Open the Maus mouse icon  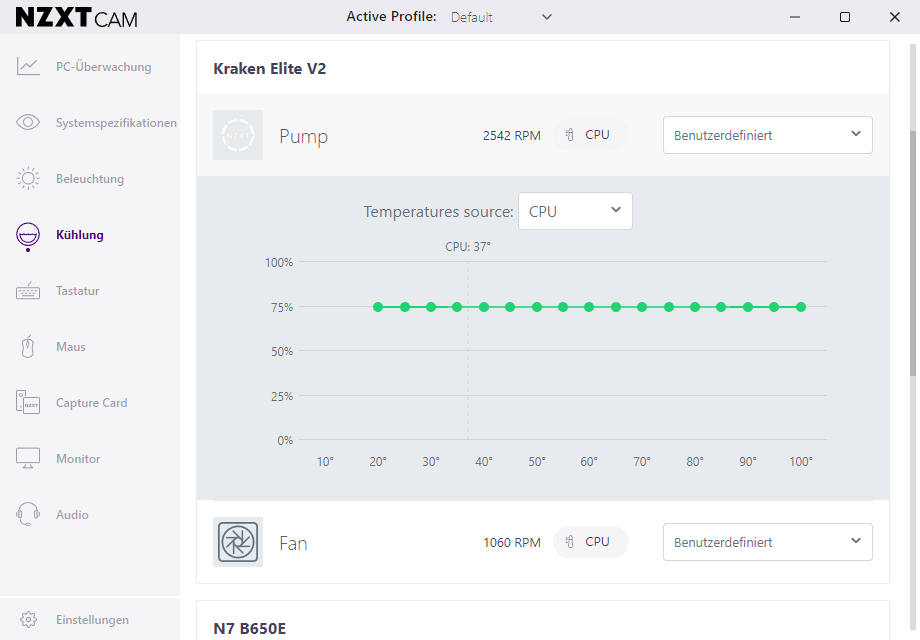(28, 347)
